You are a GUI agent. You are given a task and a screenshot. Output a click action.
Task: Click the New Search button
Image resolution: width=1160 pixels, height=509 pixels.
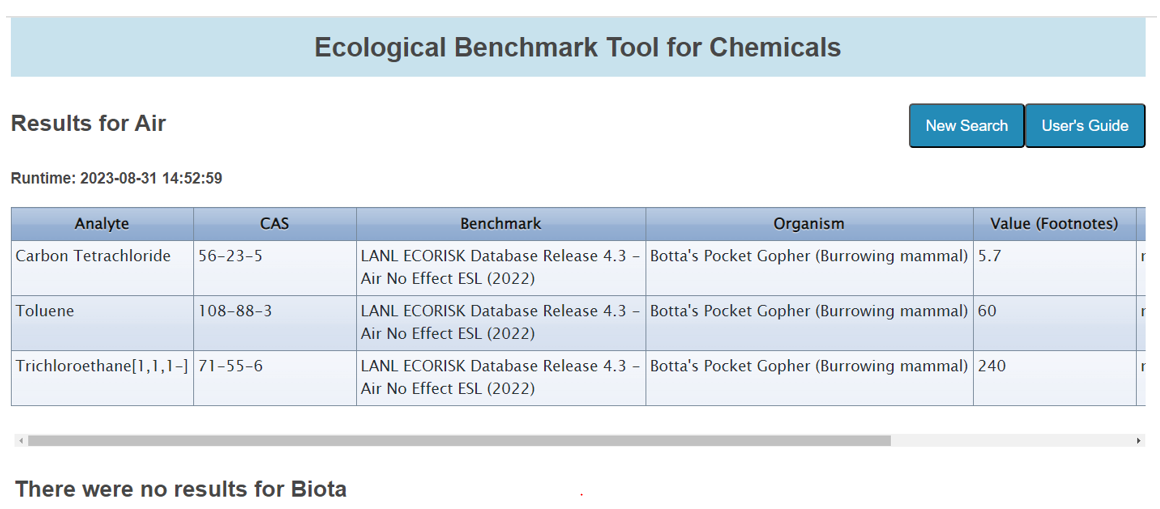966,126
